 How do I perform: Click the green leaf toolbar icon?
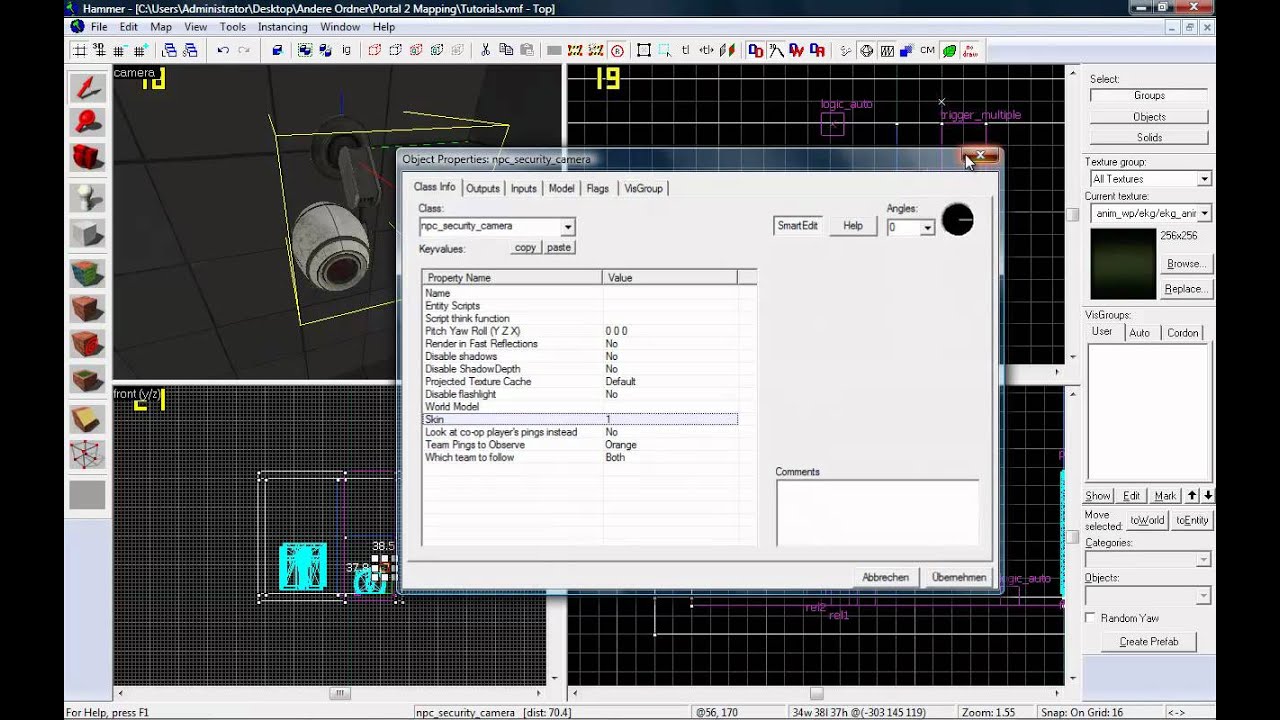(949, 50)
